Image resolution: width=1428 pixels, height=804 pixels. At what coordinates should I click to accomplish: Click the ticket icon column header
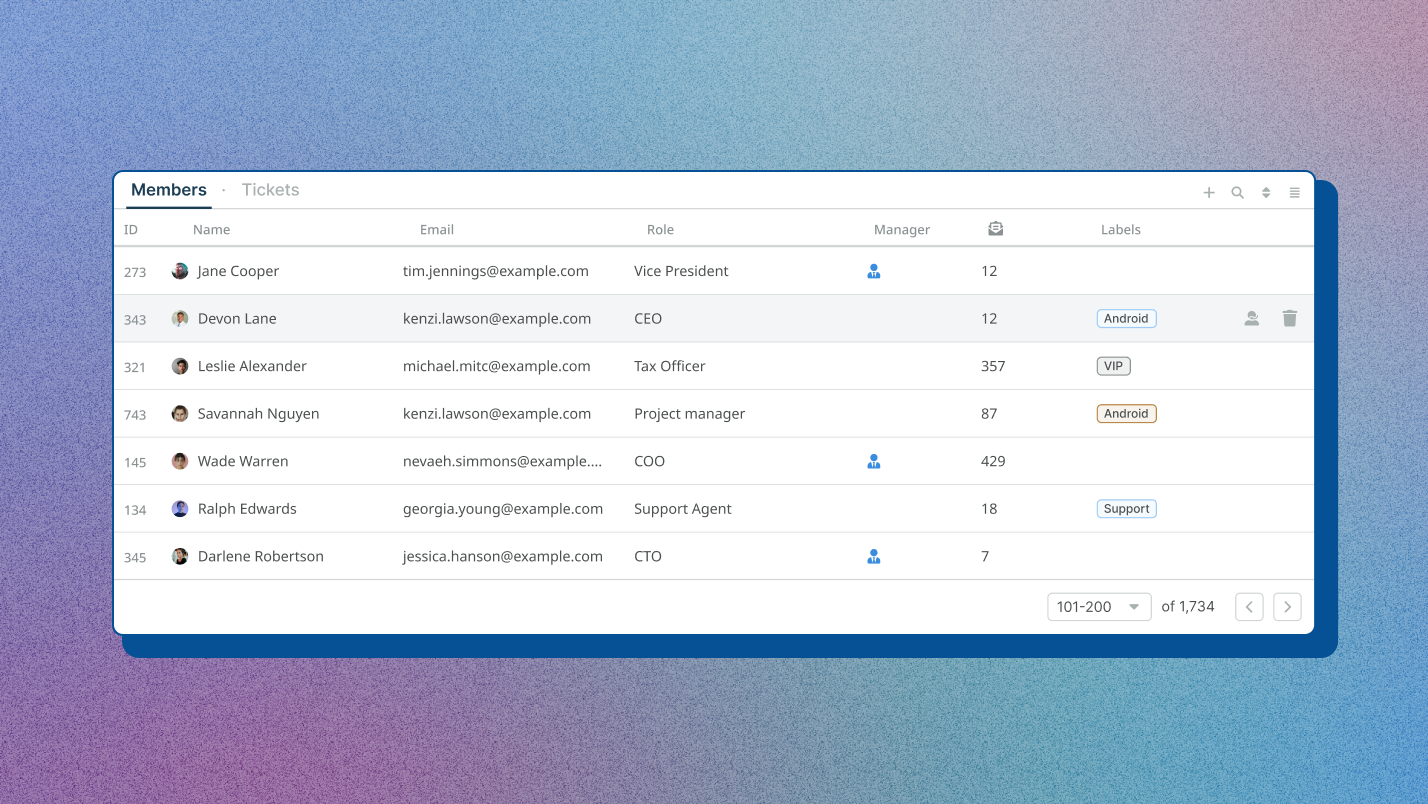coord(994,228)
